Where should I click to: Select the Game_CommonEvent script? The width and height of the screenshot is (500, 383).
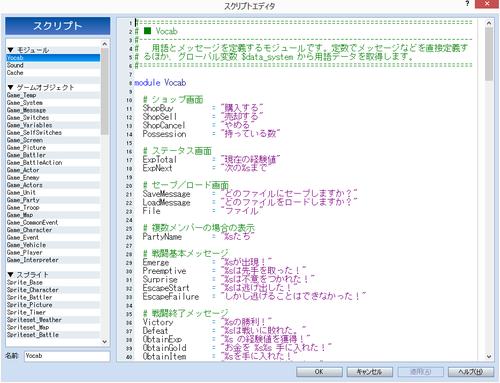coord(53,222)
